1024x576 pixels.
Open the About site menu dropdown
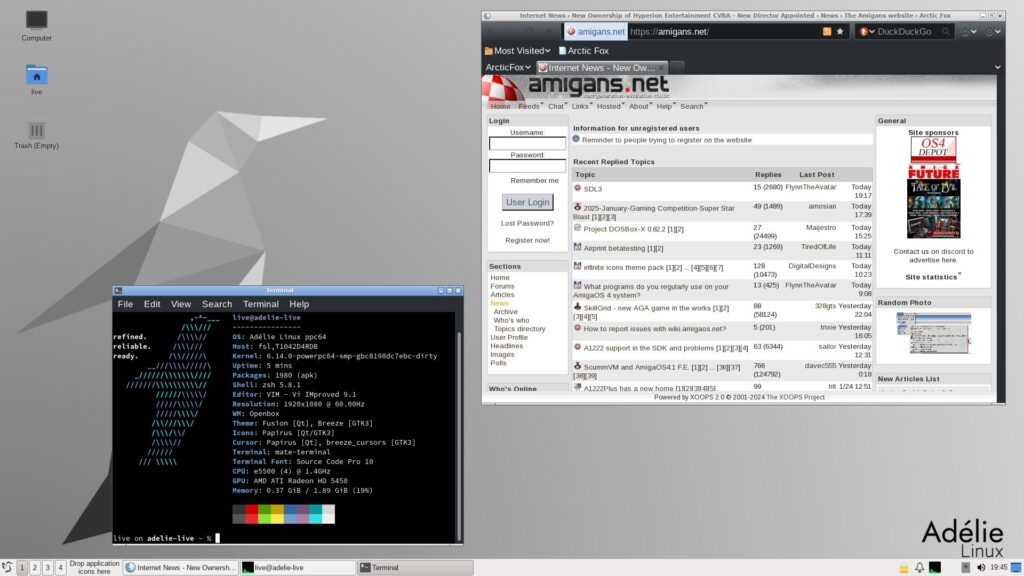click(639, 106)
